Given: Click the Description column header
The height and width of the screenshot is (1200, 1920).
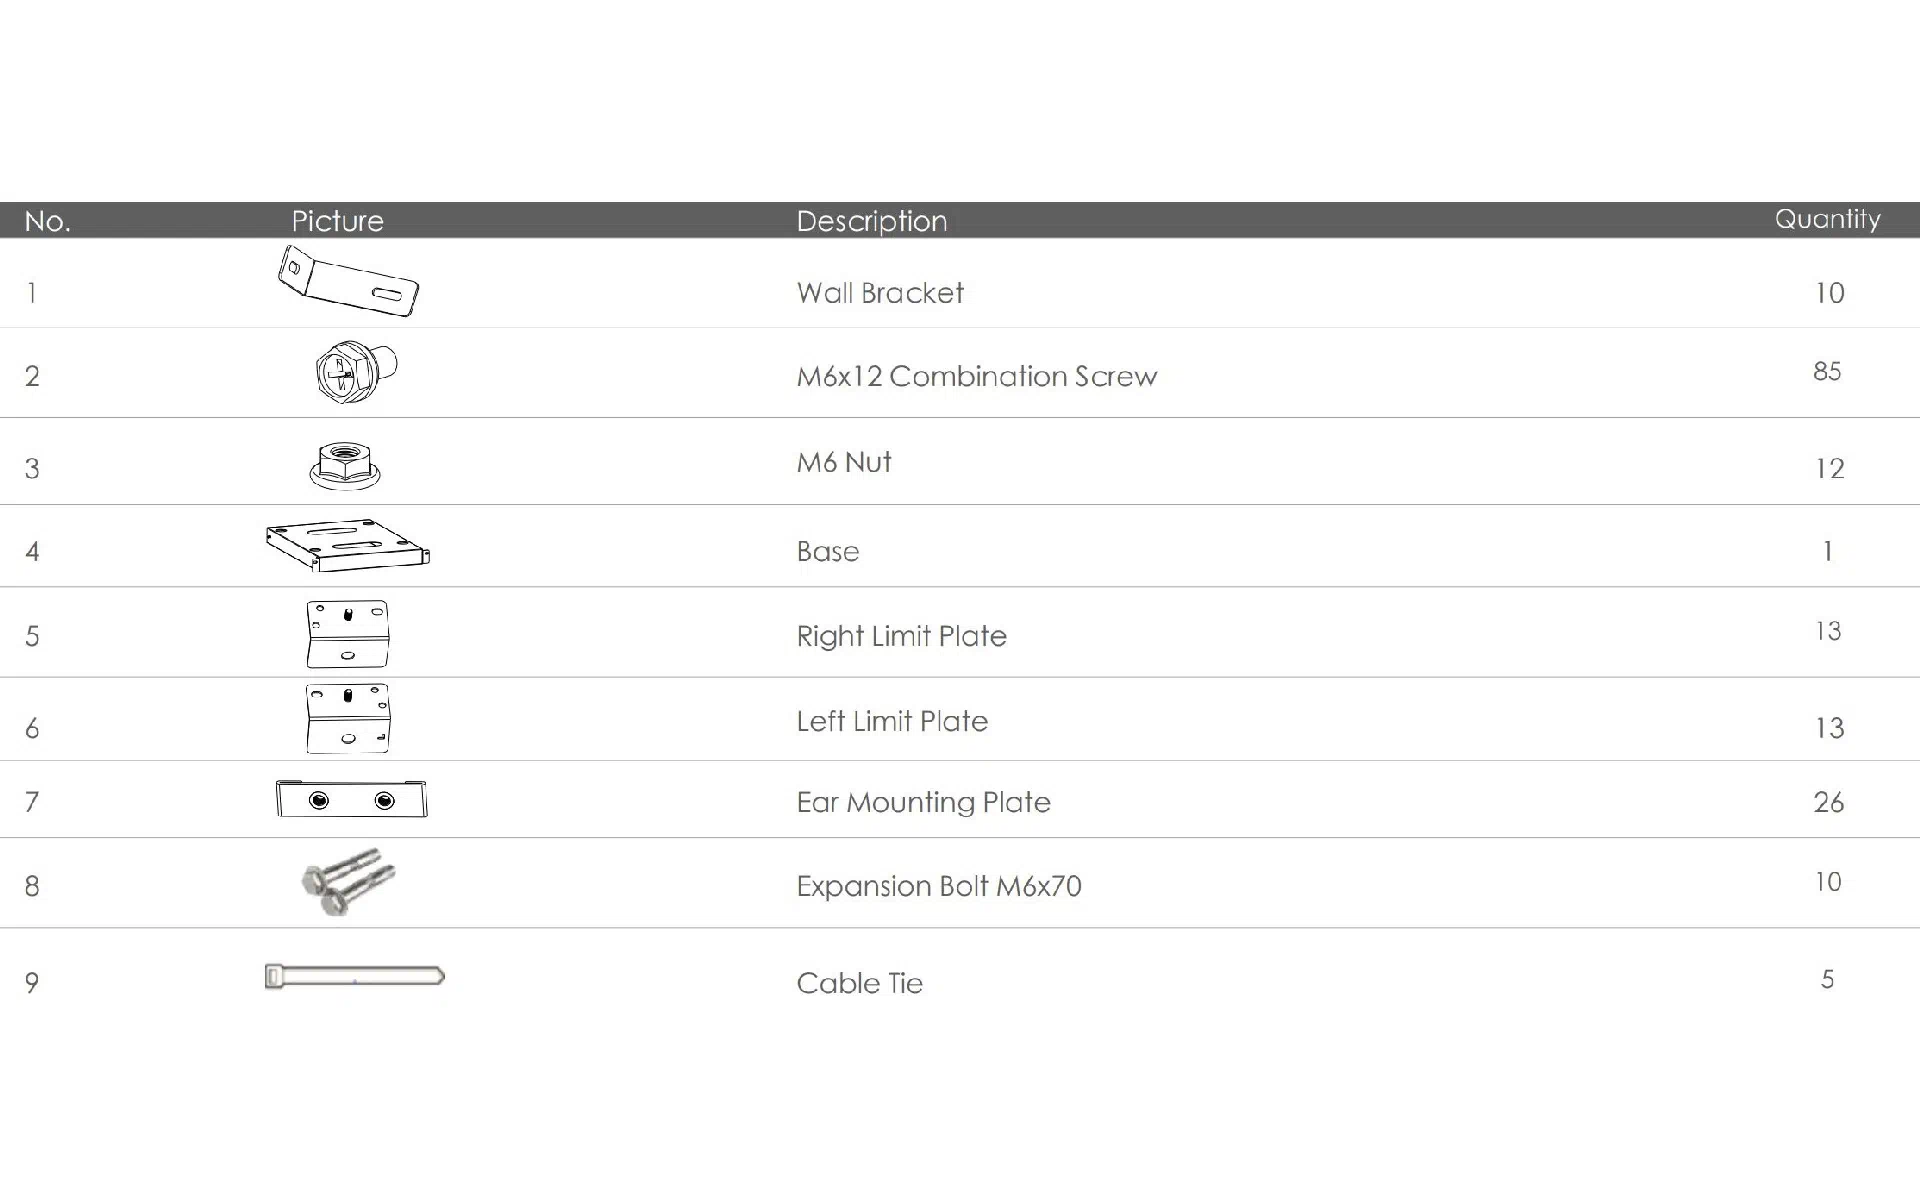Looking at the screenshot, I should [x=871, y=221].
